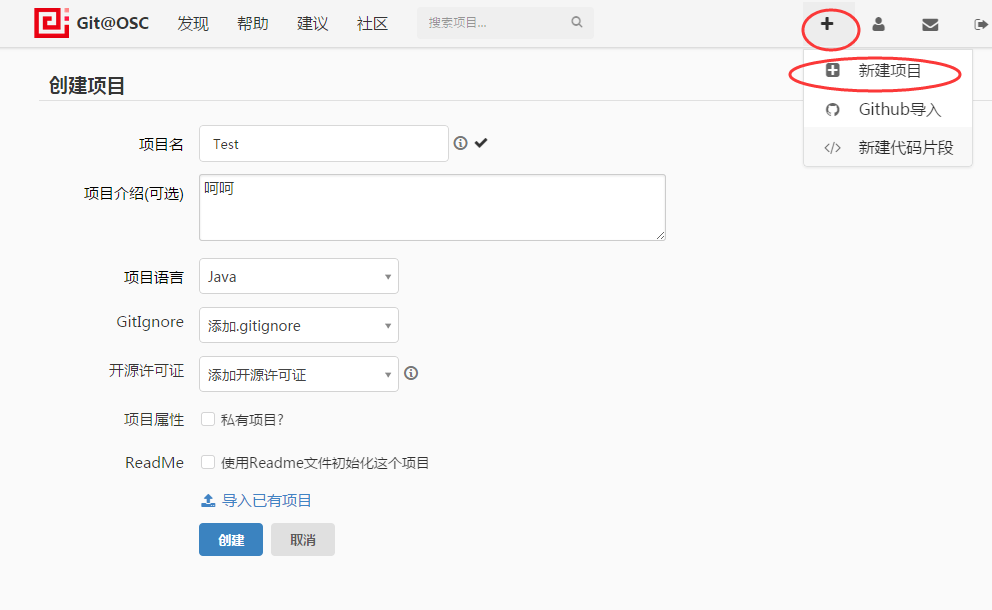The height and width of the screenshot is (610, 992).
Task: Open the 添加.gitignore dropdown
Action: click(299, 325)
